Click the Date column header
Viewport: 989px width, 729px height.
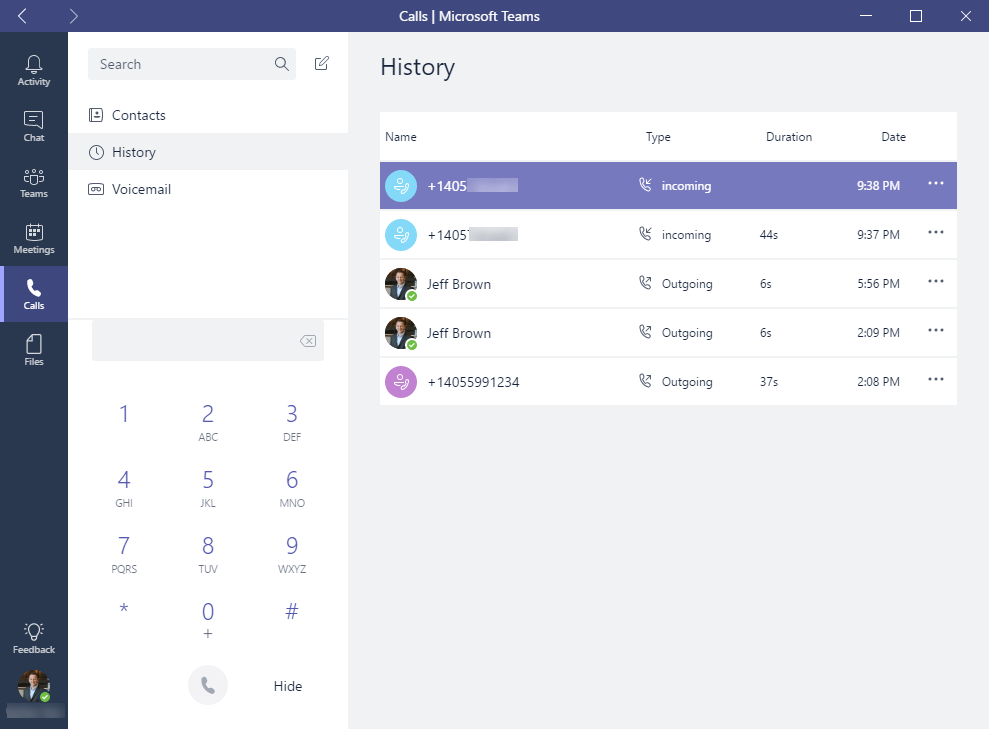893,137
